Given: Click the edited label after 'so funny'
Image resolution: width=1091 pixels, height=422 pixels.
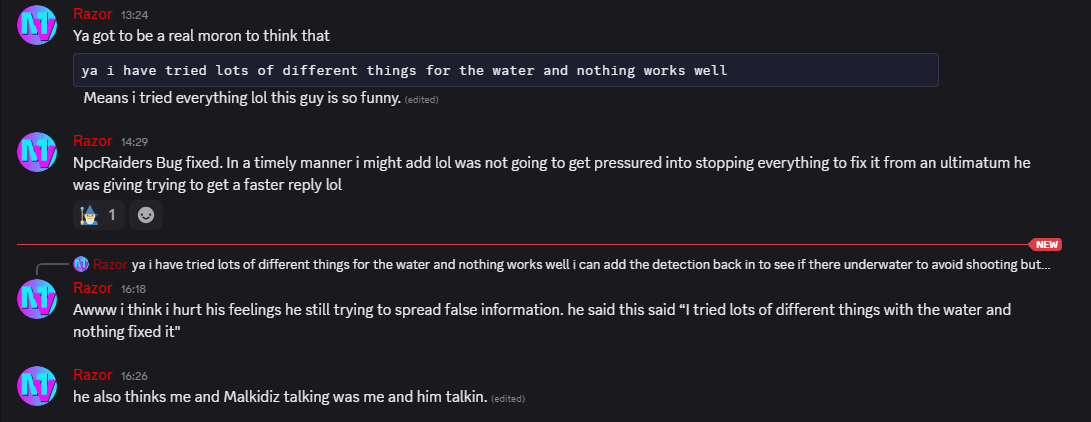Looking at the screenshot, I should point(422,99).
